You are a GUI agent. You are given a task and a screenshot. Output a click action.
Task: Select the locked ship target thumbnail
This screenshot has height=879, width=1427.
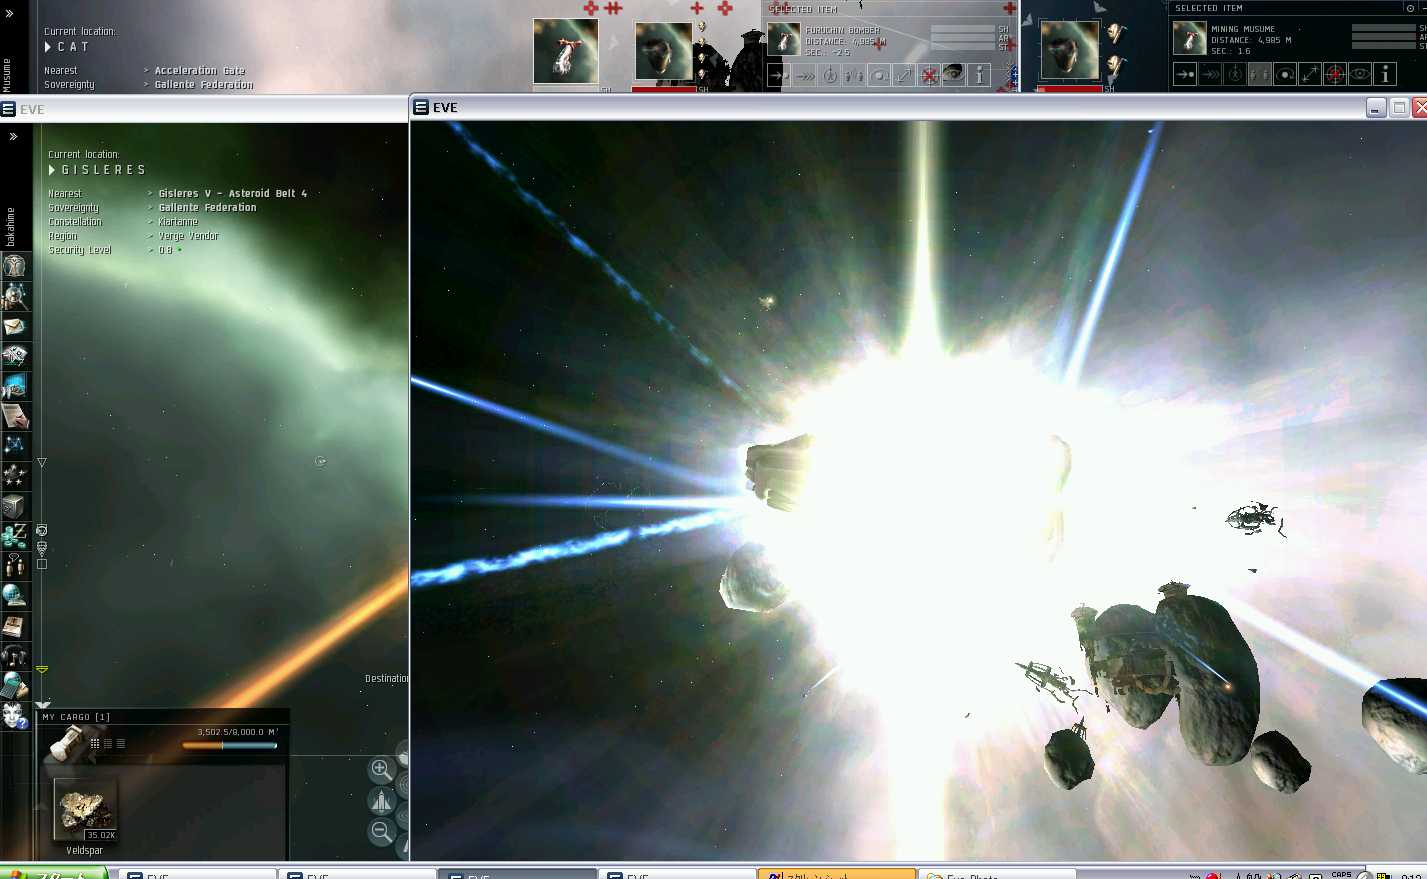tap(566, 52)
